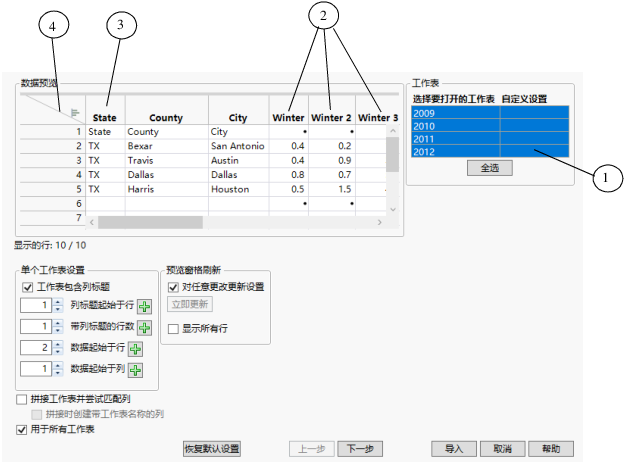
Task: Toggle 工作表包含列标题 checkbox
Action: [28, 287]
